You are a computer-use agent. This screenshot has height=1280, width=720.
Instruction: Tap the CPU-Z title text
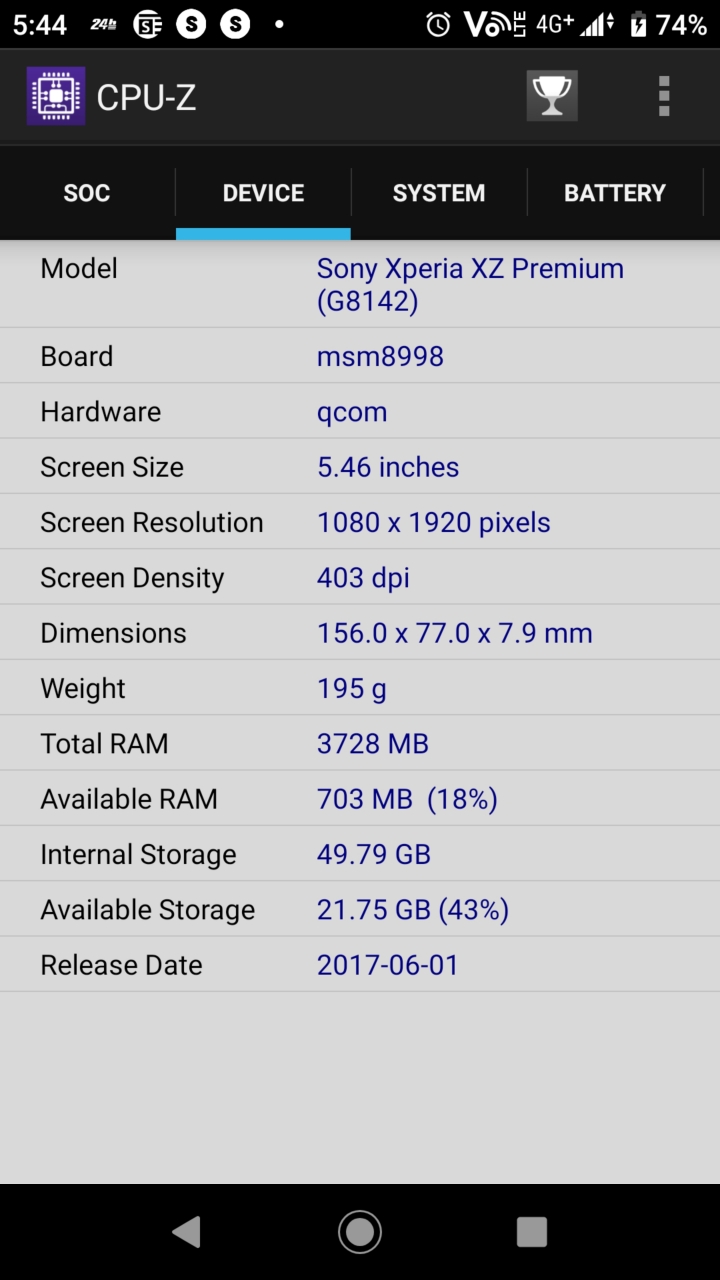[146, 97]
